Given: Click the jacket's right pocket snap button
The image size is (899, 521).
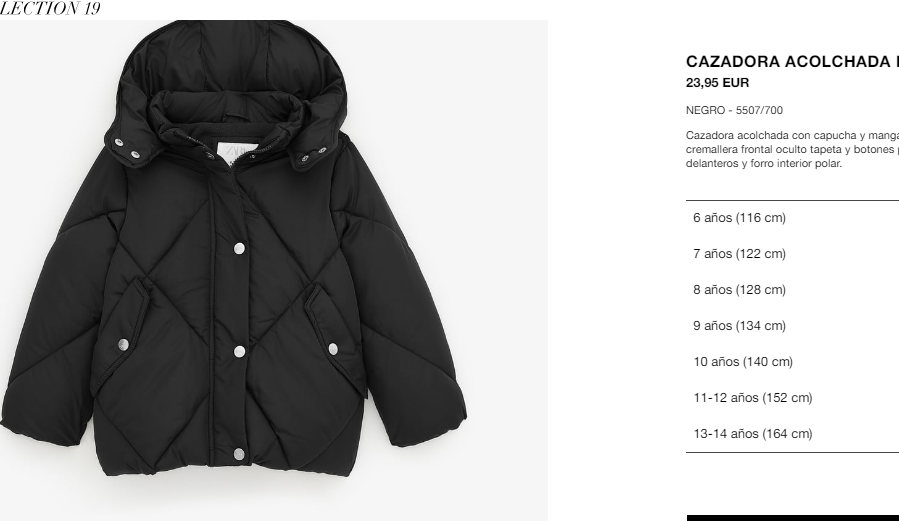Looking at the screenshot, I should pyautogui.click(x=333, y=348).
